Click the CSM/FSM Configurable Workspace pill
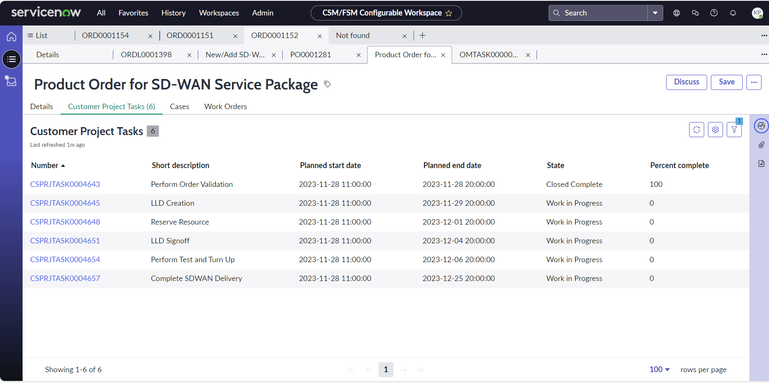769x383 pixels. tap(386, 13)
